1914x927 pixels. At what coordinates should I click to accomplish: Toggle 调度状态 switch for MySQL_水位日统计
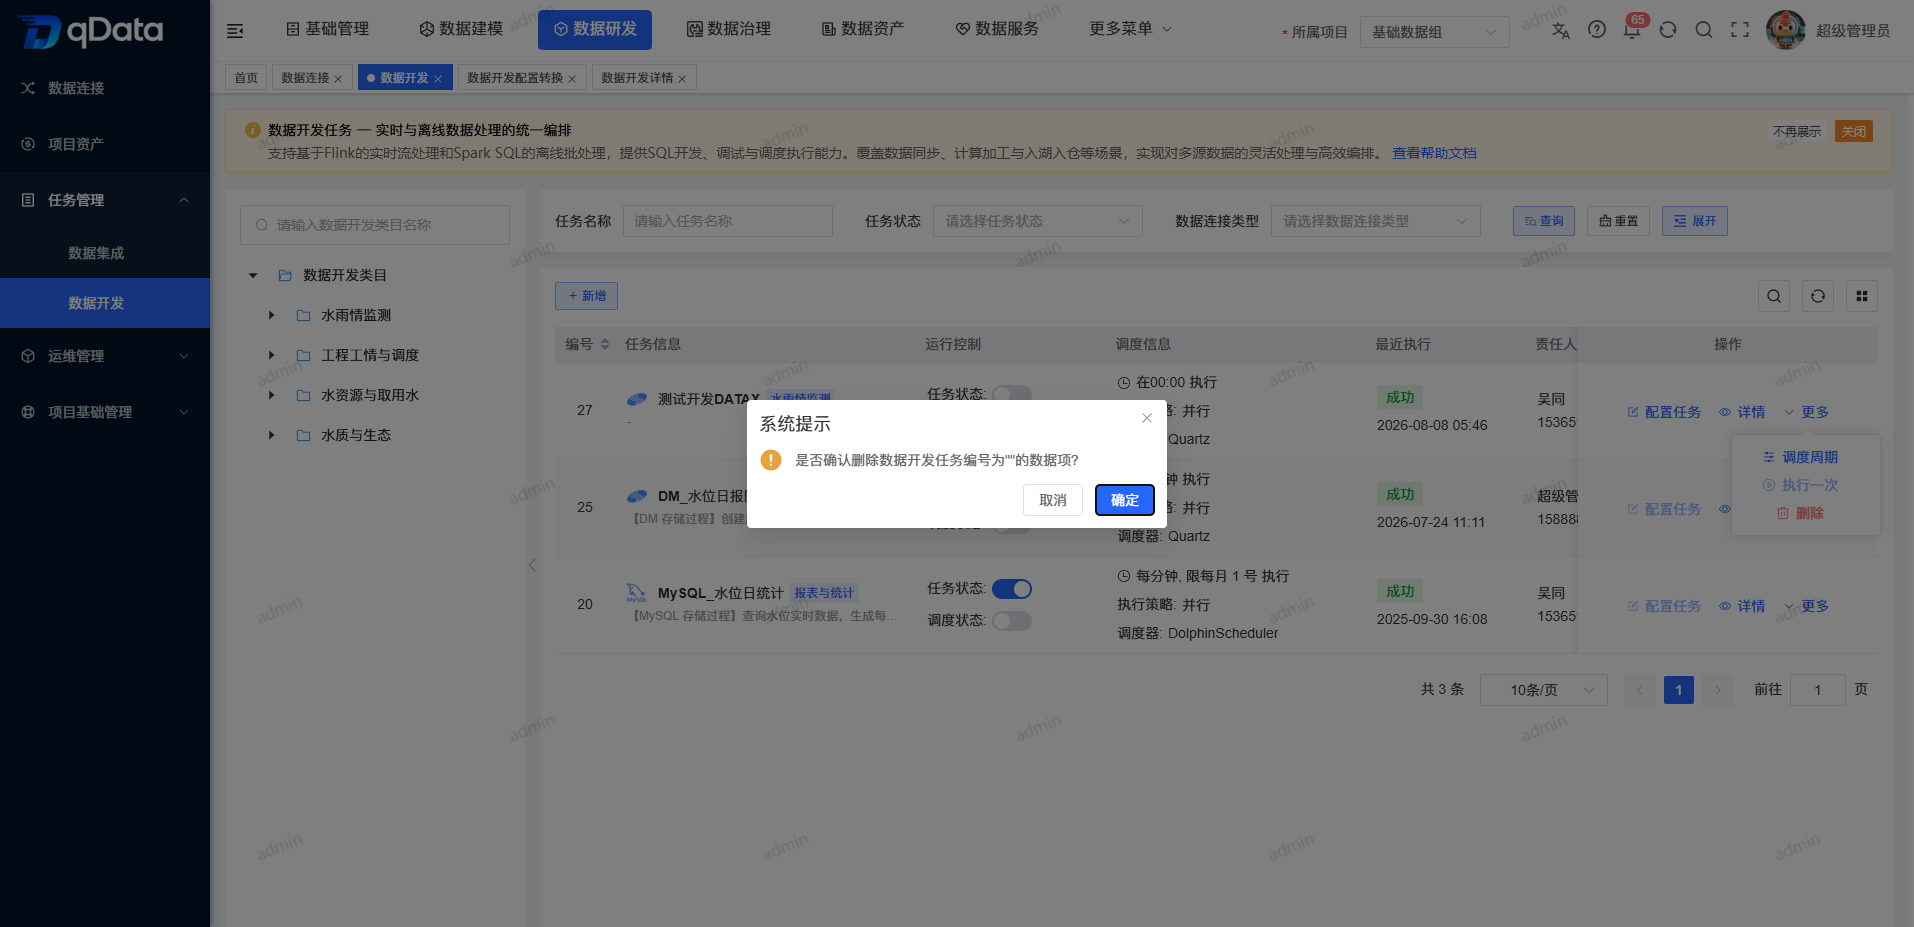pos(1012,621)
